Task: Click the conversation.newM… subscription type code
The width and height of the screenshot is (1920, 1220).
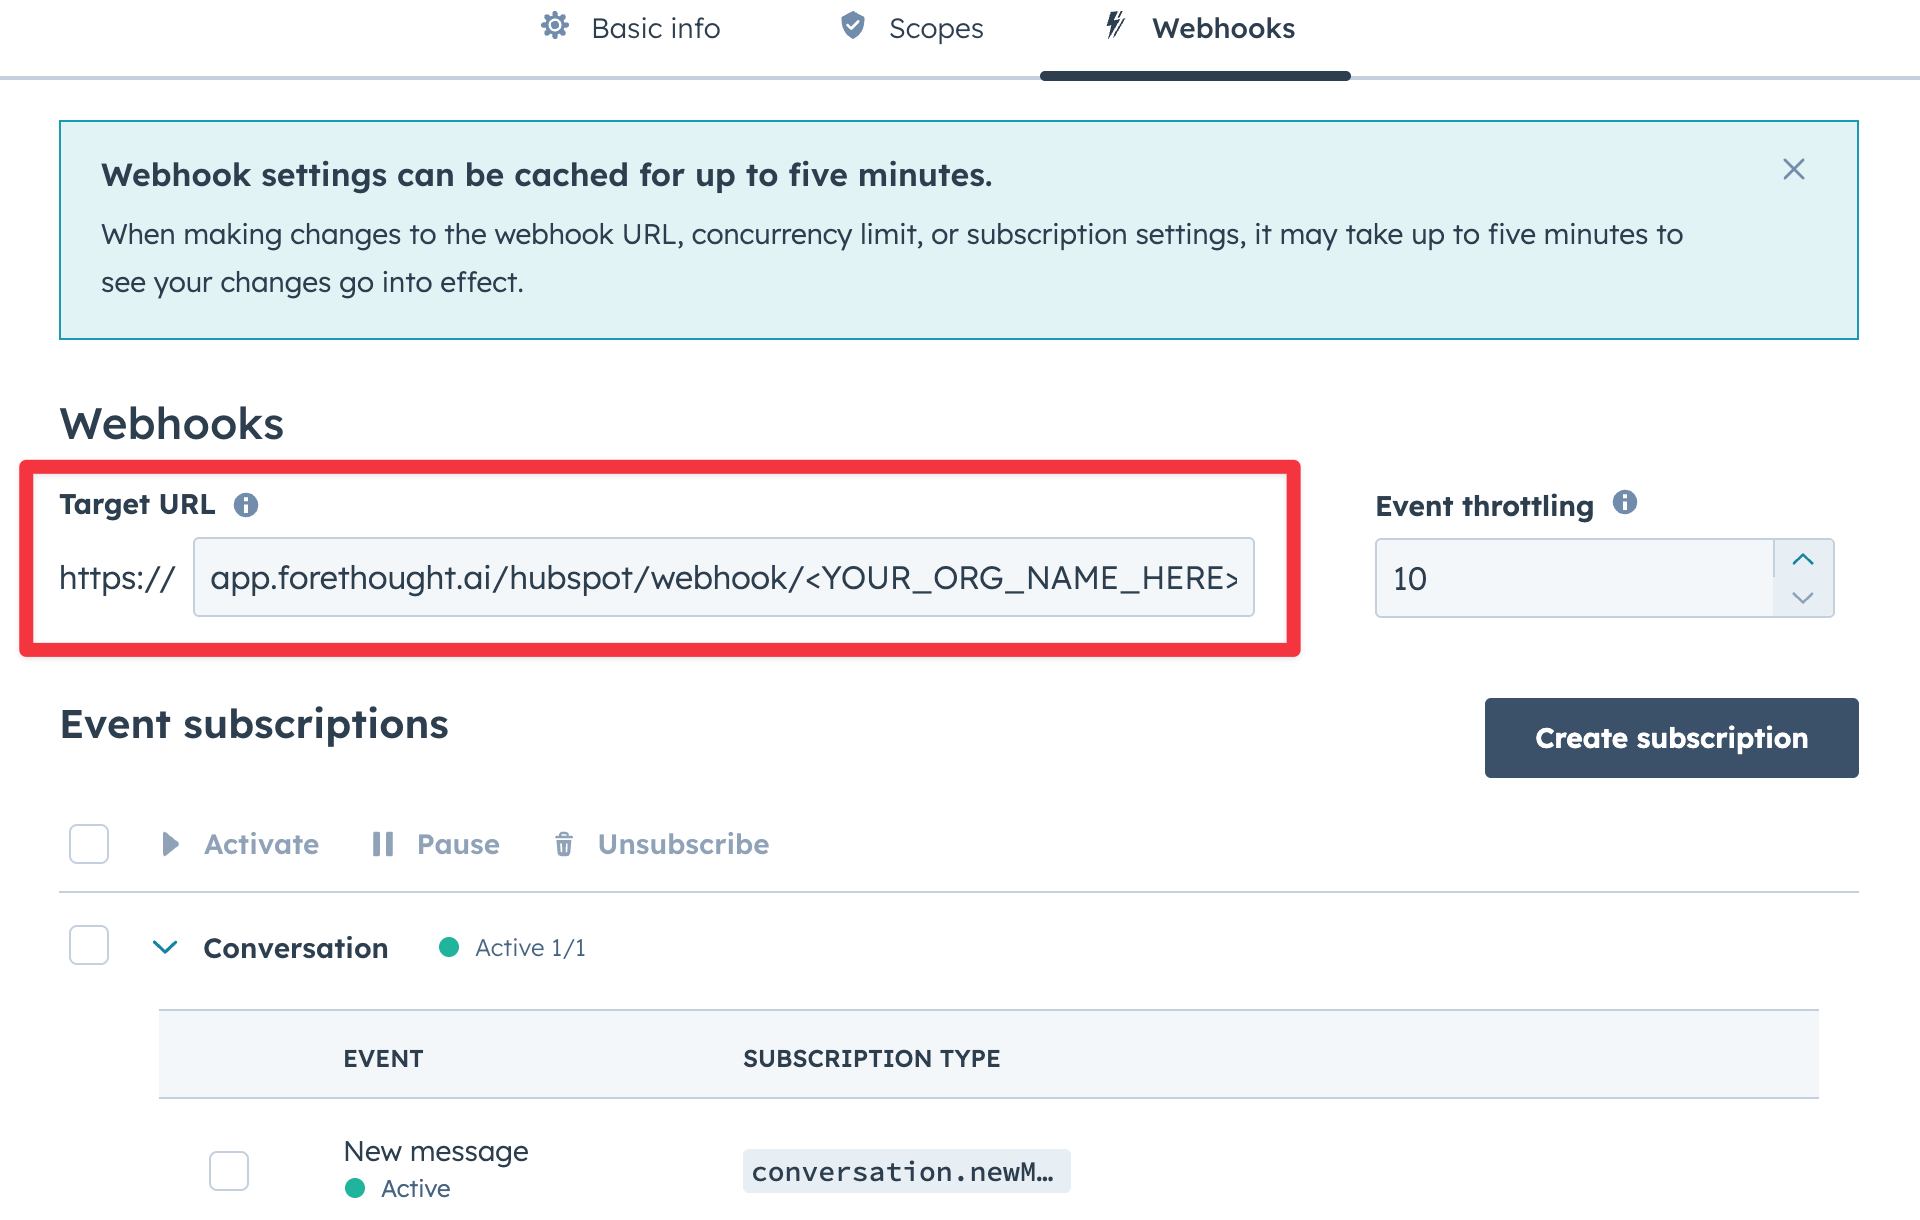Action: [x=906, y=1171]
